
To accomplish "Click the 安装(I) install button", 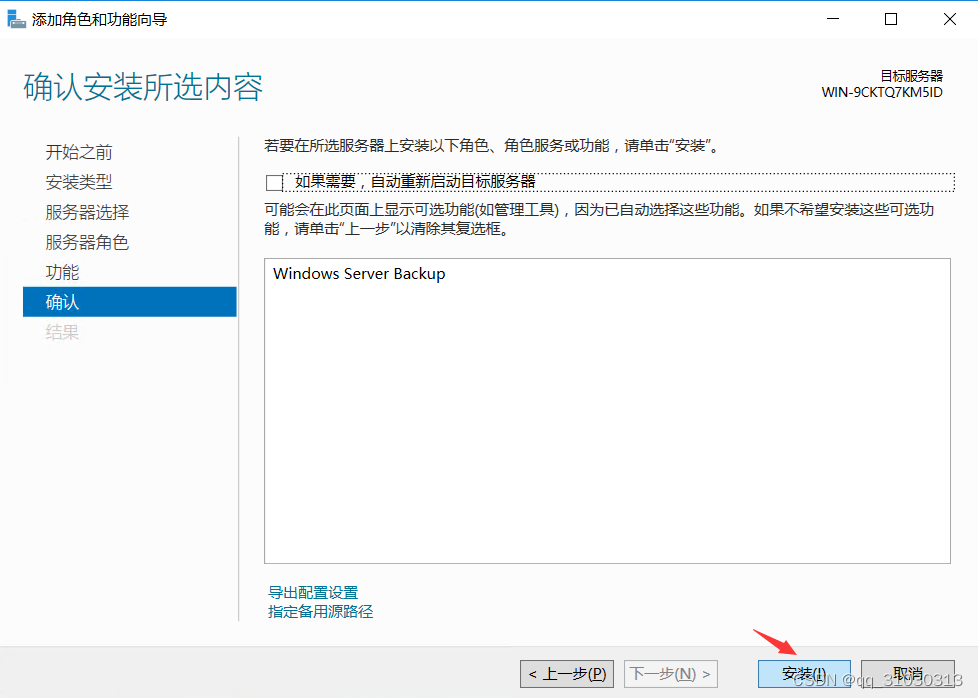I will 803,673.
